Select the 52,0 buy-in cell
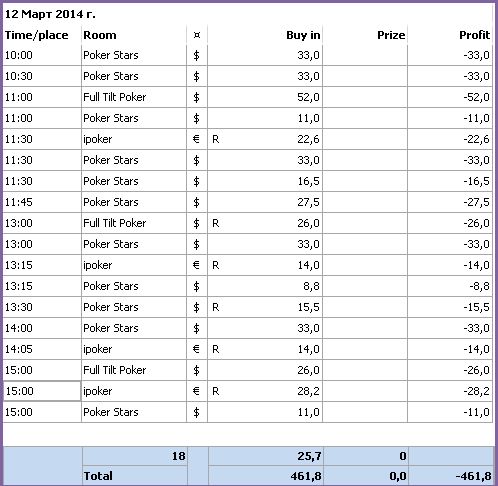The height and width of the screenshot is (486, 498). point(265,97)
